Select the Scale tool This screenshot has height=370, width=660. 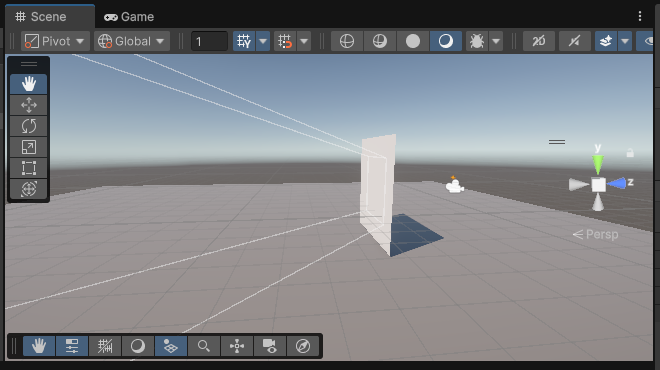pyautogui.click(x=29, y=147)
